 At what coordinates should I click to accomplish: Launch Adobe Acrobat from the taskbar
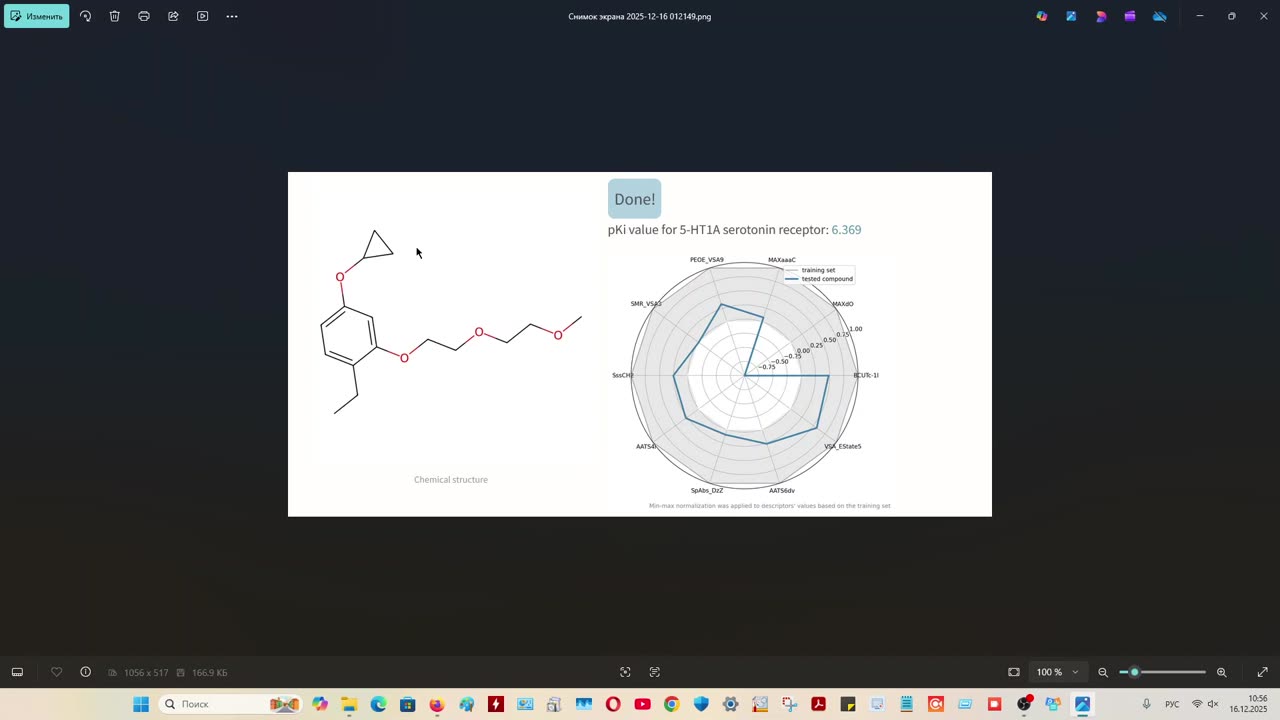(x=818, y=704)
